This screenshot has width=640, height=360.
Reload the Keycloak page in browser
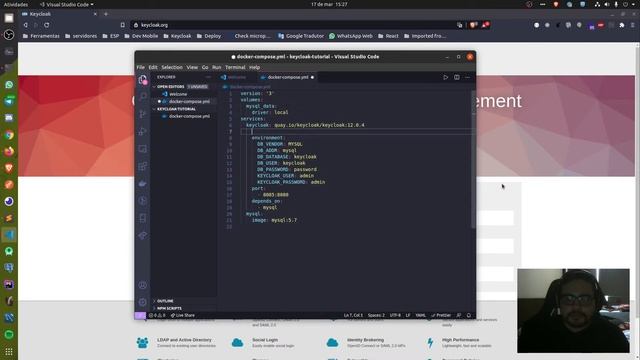coord(47,25)
